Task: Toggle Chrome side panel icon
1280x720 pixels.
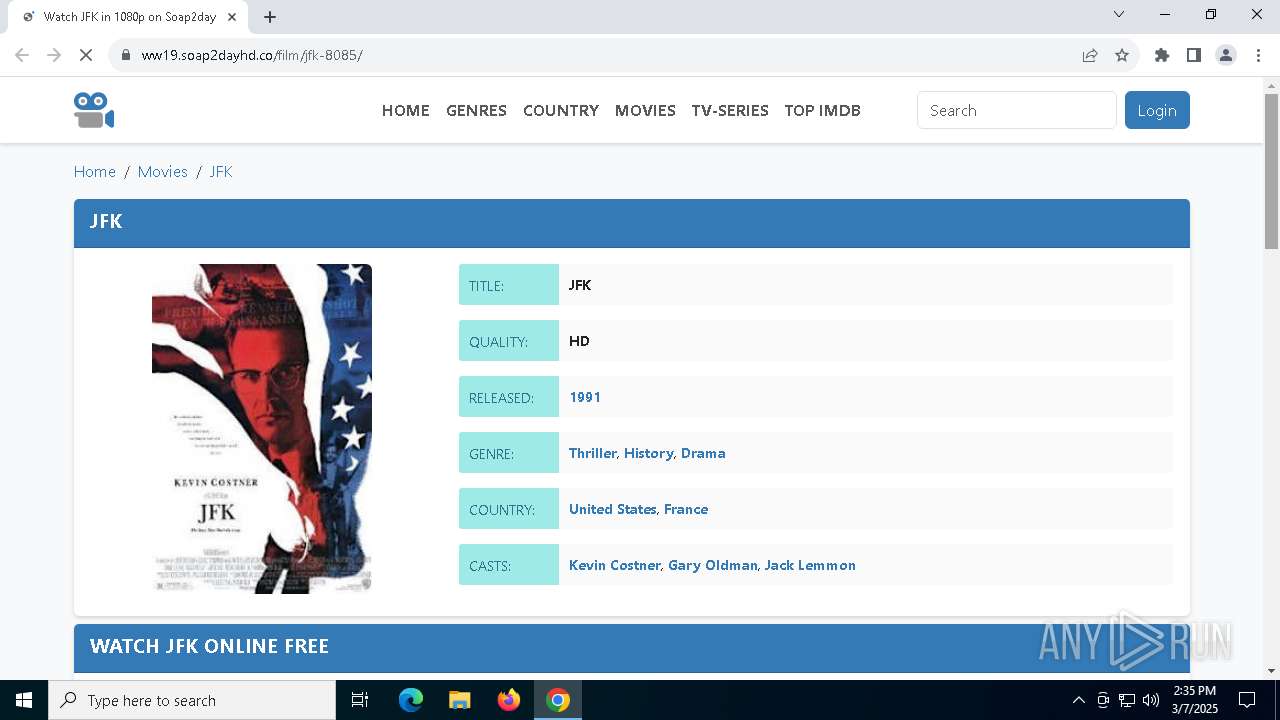Action: pyautogui.click(x=1194, y=55)
